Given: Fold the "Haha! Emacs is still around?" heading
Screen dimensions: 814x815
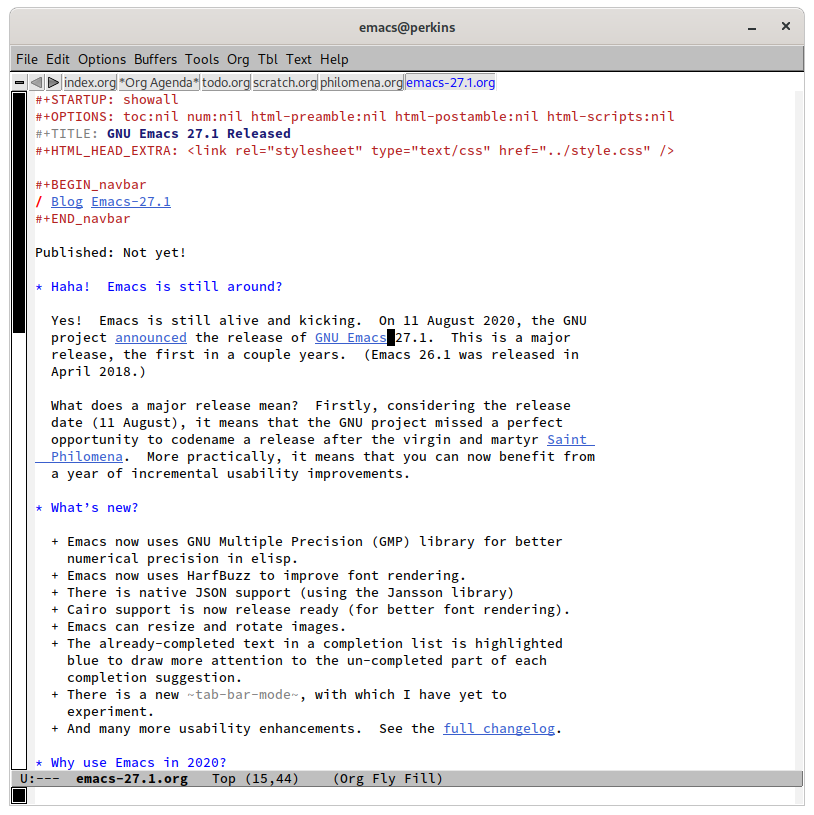Looking at the screenshot, I should click(166, 287).
